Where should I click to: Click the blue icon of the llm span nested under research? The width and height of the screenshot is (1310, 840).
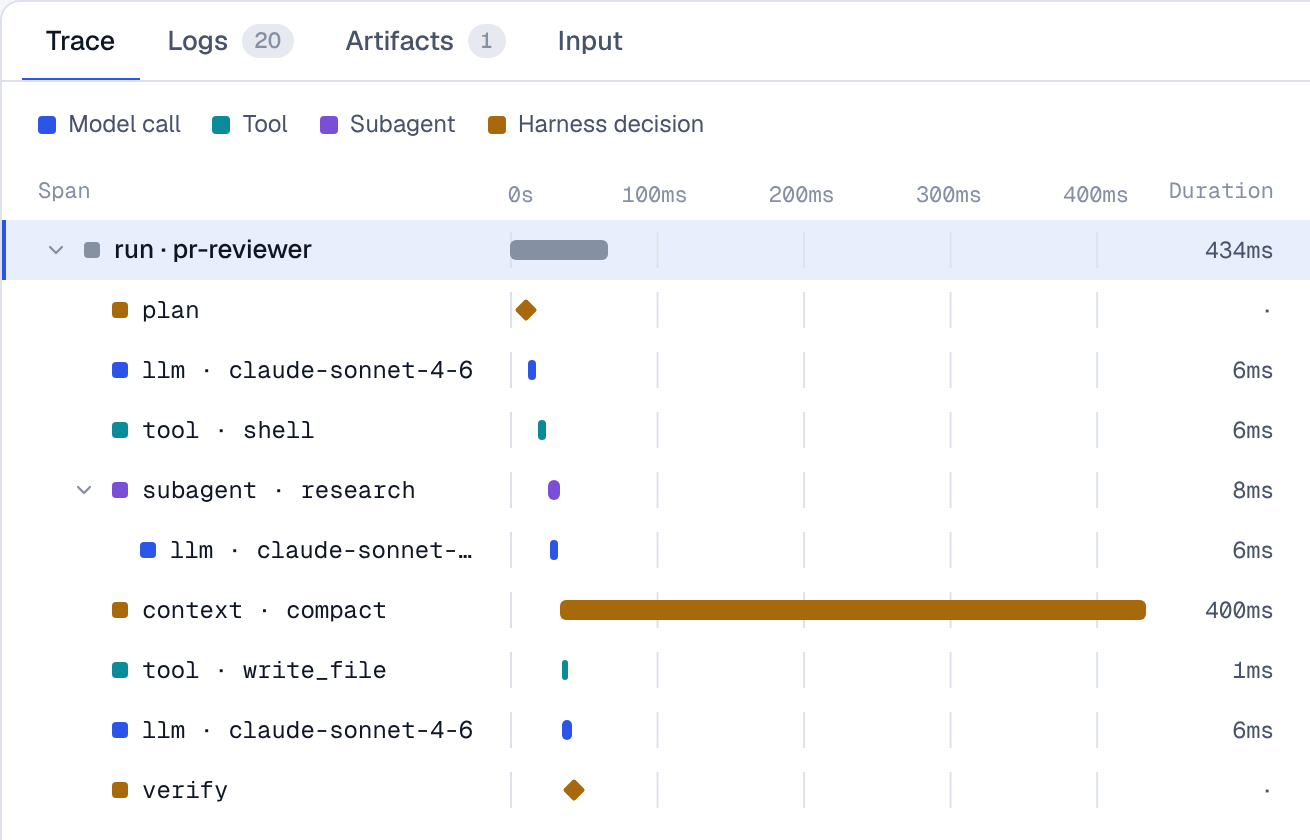148,550
